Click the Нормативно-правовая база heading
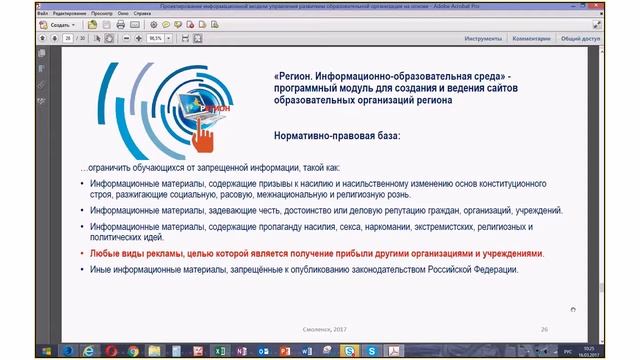 tap(337, 136)
